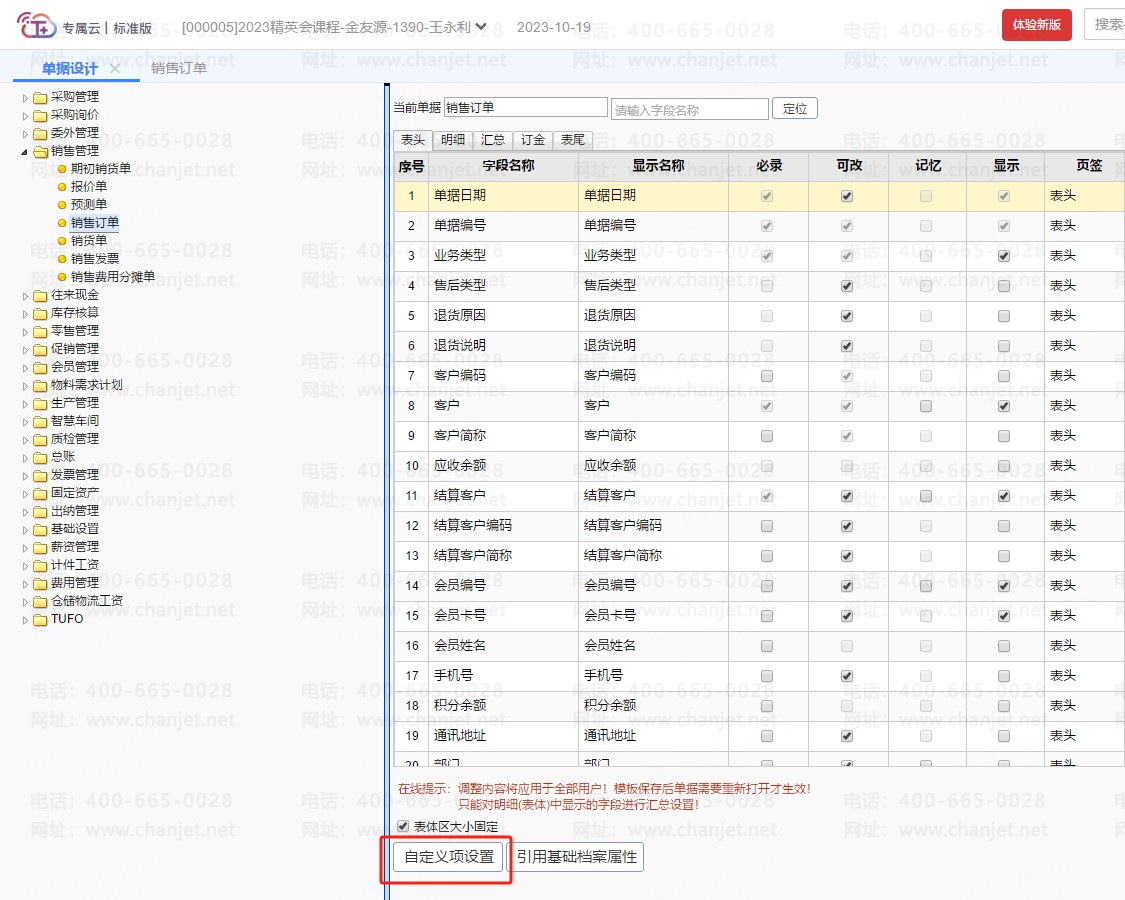Click the date 2023-10-19 in header
The image size is (1125, 900).
[554, 27]
